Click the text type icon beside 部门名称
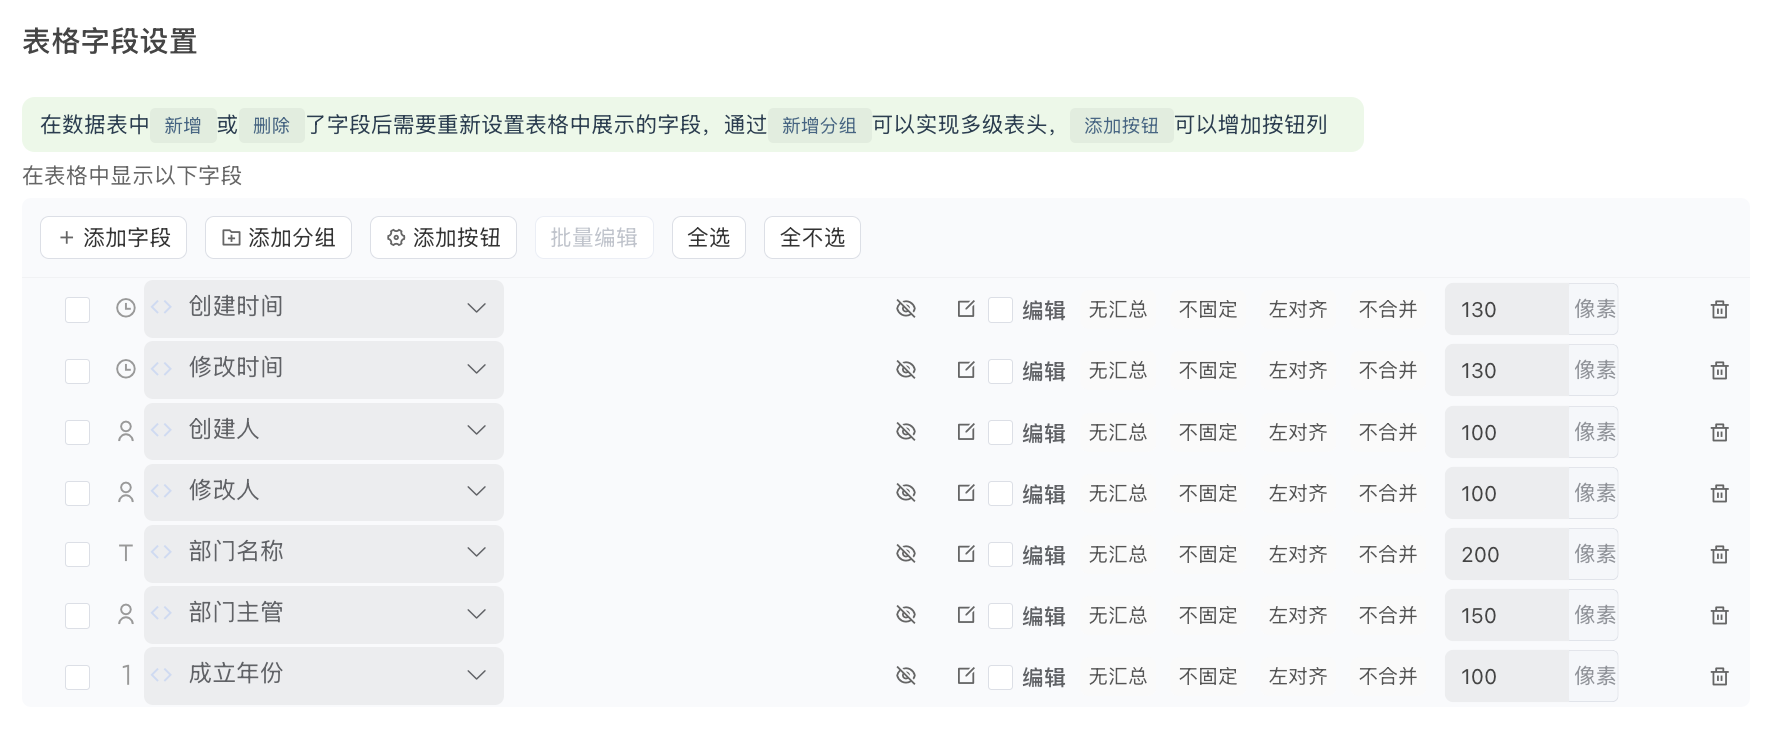This screenshot has width=1784, height=748. coord(125,552)
